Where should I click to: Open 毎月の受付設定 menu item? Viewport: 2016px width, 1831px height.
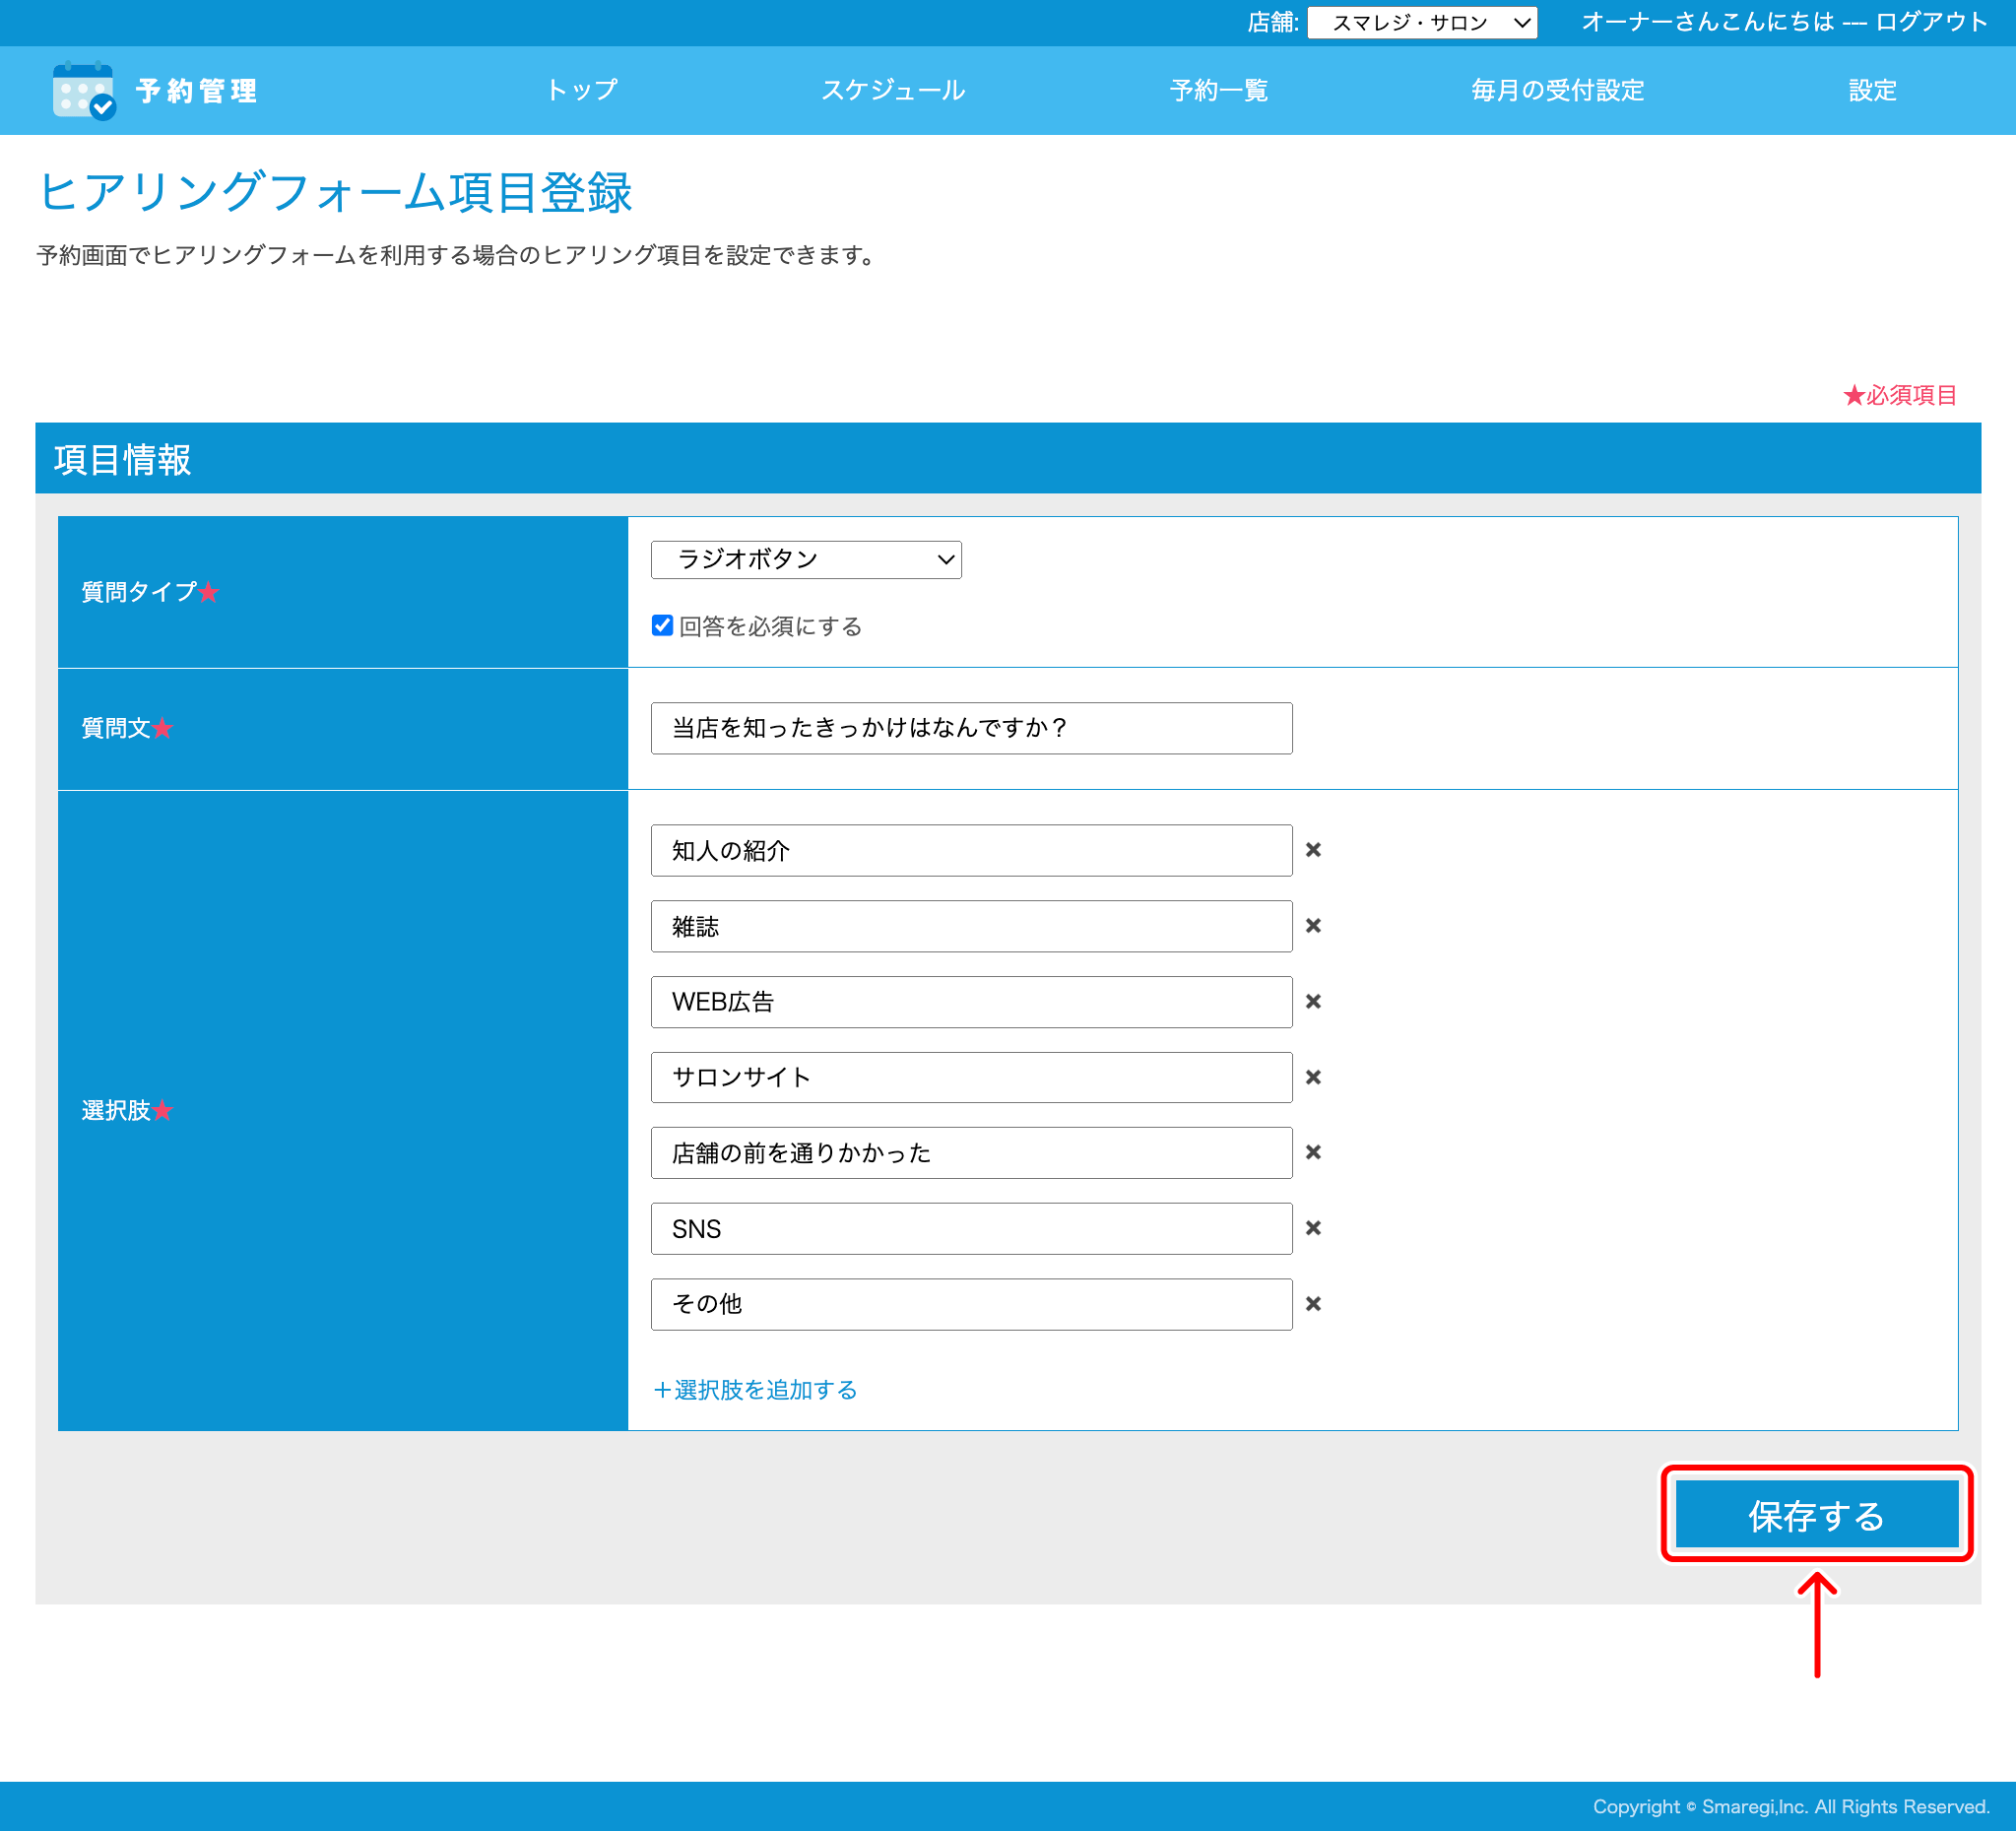click(1557, 91)
